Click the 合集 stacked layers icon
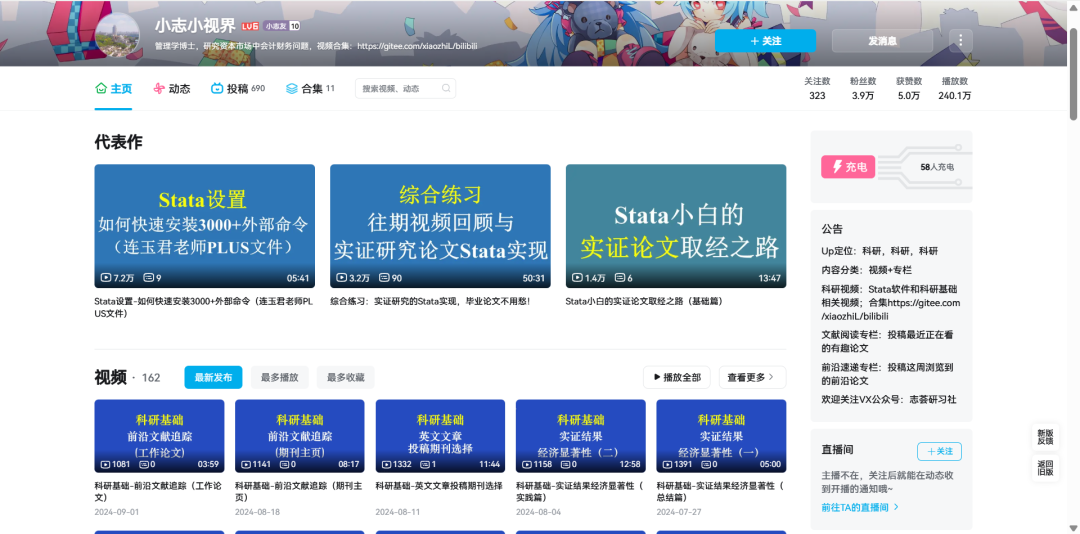This screenshot has width=1080, height=534. click(292, 88)
